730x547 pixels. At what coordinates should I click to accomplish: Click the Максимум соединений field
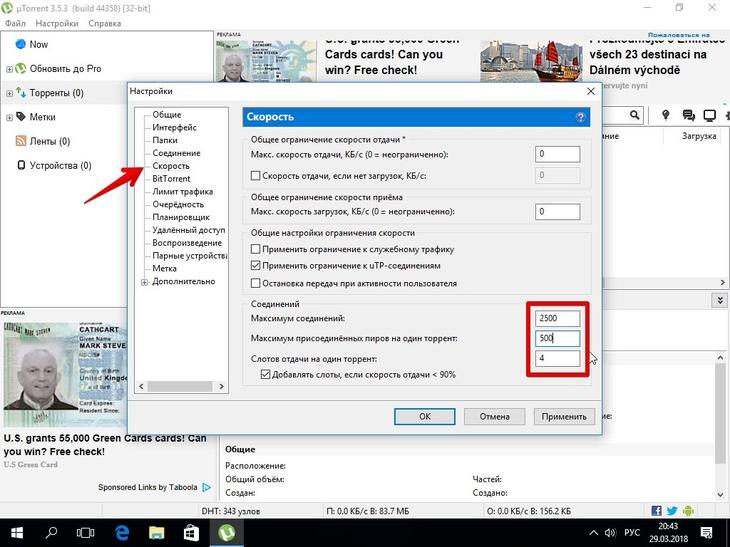pos(557,318)
